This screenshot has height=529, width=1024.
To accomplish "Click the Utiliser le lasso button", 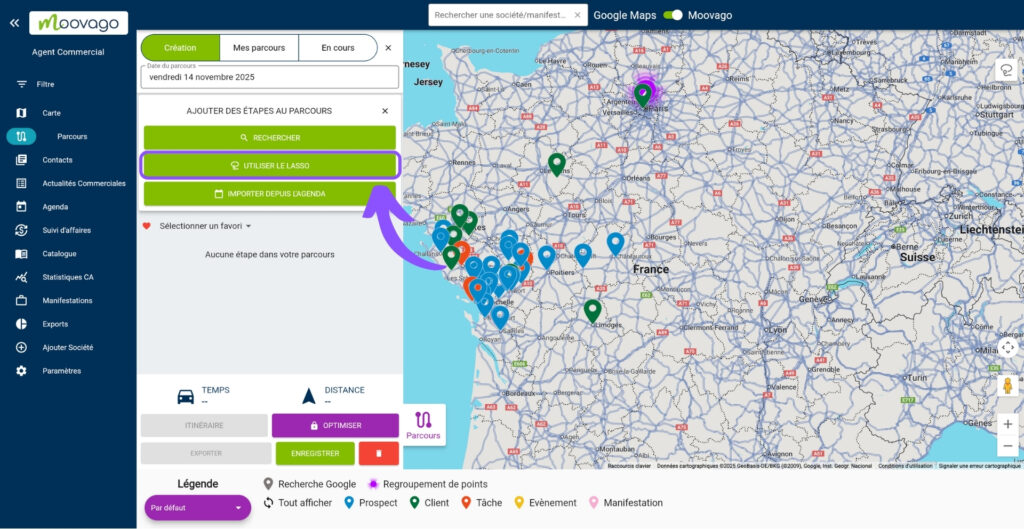I will [x=270, y=165].
